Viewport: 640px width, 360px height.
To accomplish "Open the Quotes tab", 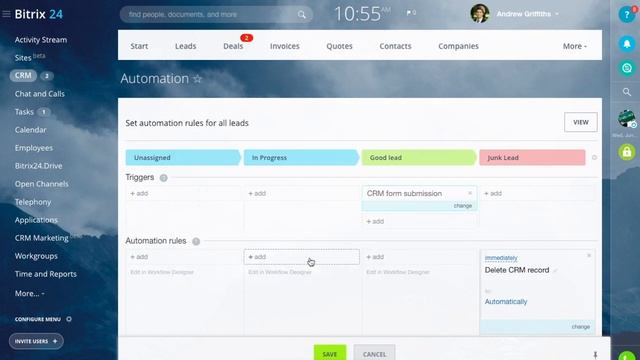I will point(339,46).
